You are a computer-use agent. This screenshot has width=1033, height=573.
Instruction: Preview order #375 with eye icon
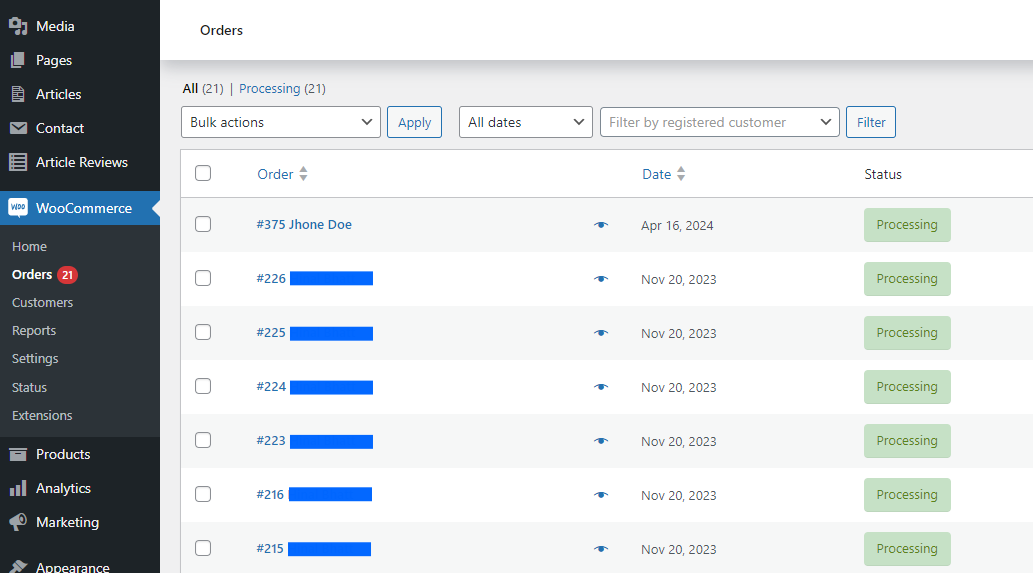pyautogui.click(x=600, y=225)
